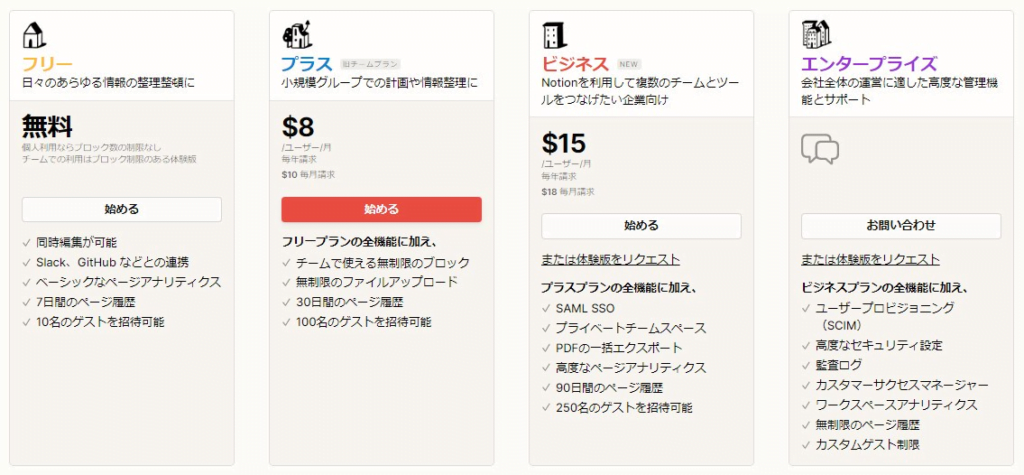
Task: Click the Plus plan building icon
Action: (x=297, y=35)
